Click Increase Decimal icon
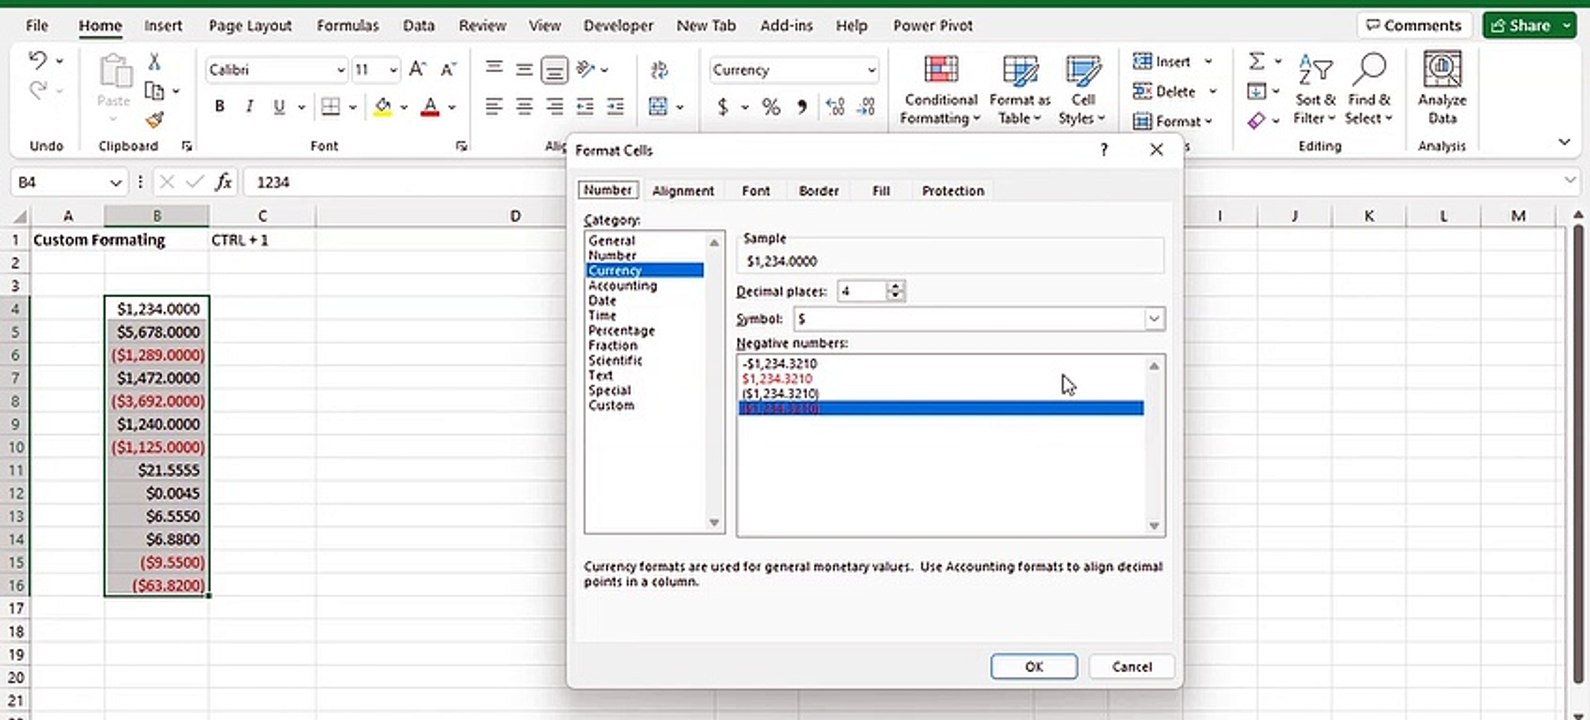This screenshot has height=720, width=1590. pos(836,106)
